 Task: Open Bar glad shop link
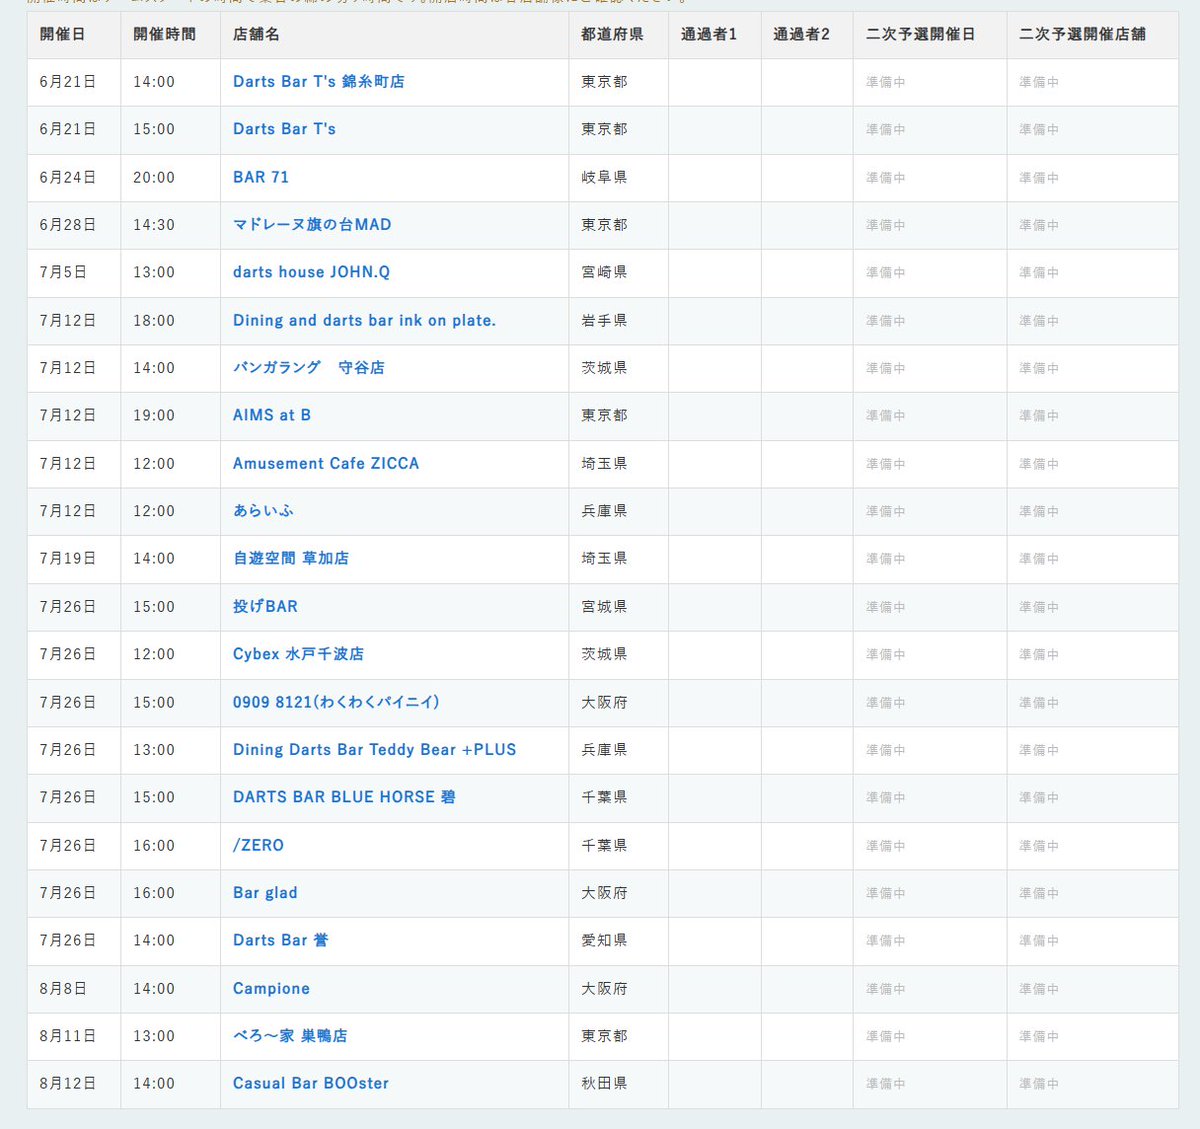(265, 893)
